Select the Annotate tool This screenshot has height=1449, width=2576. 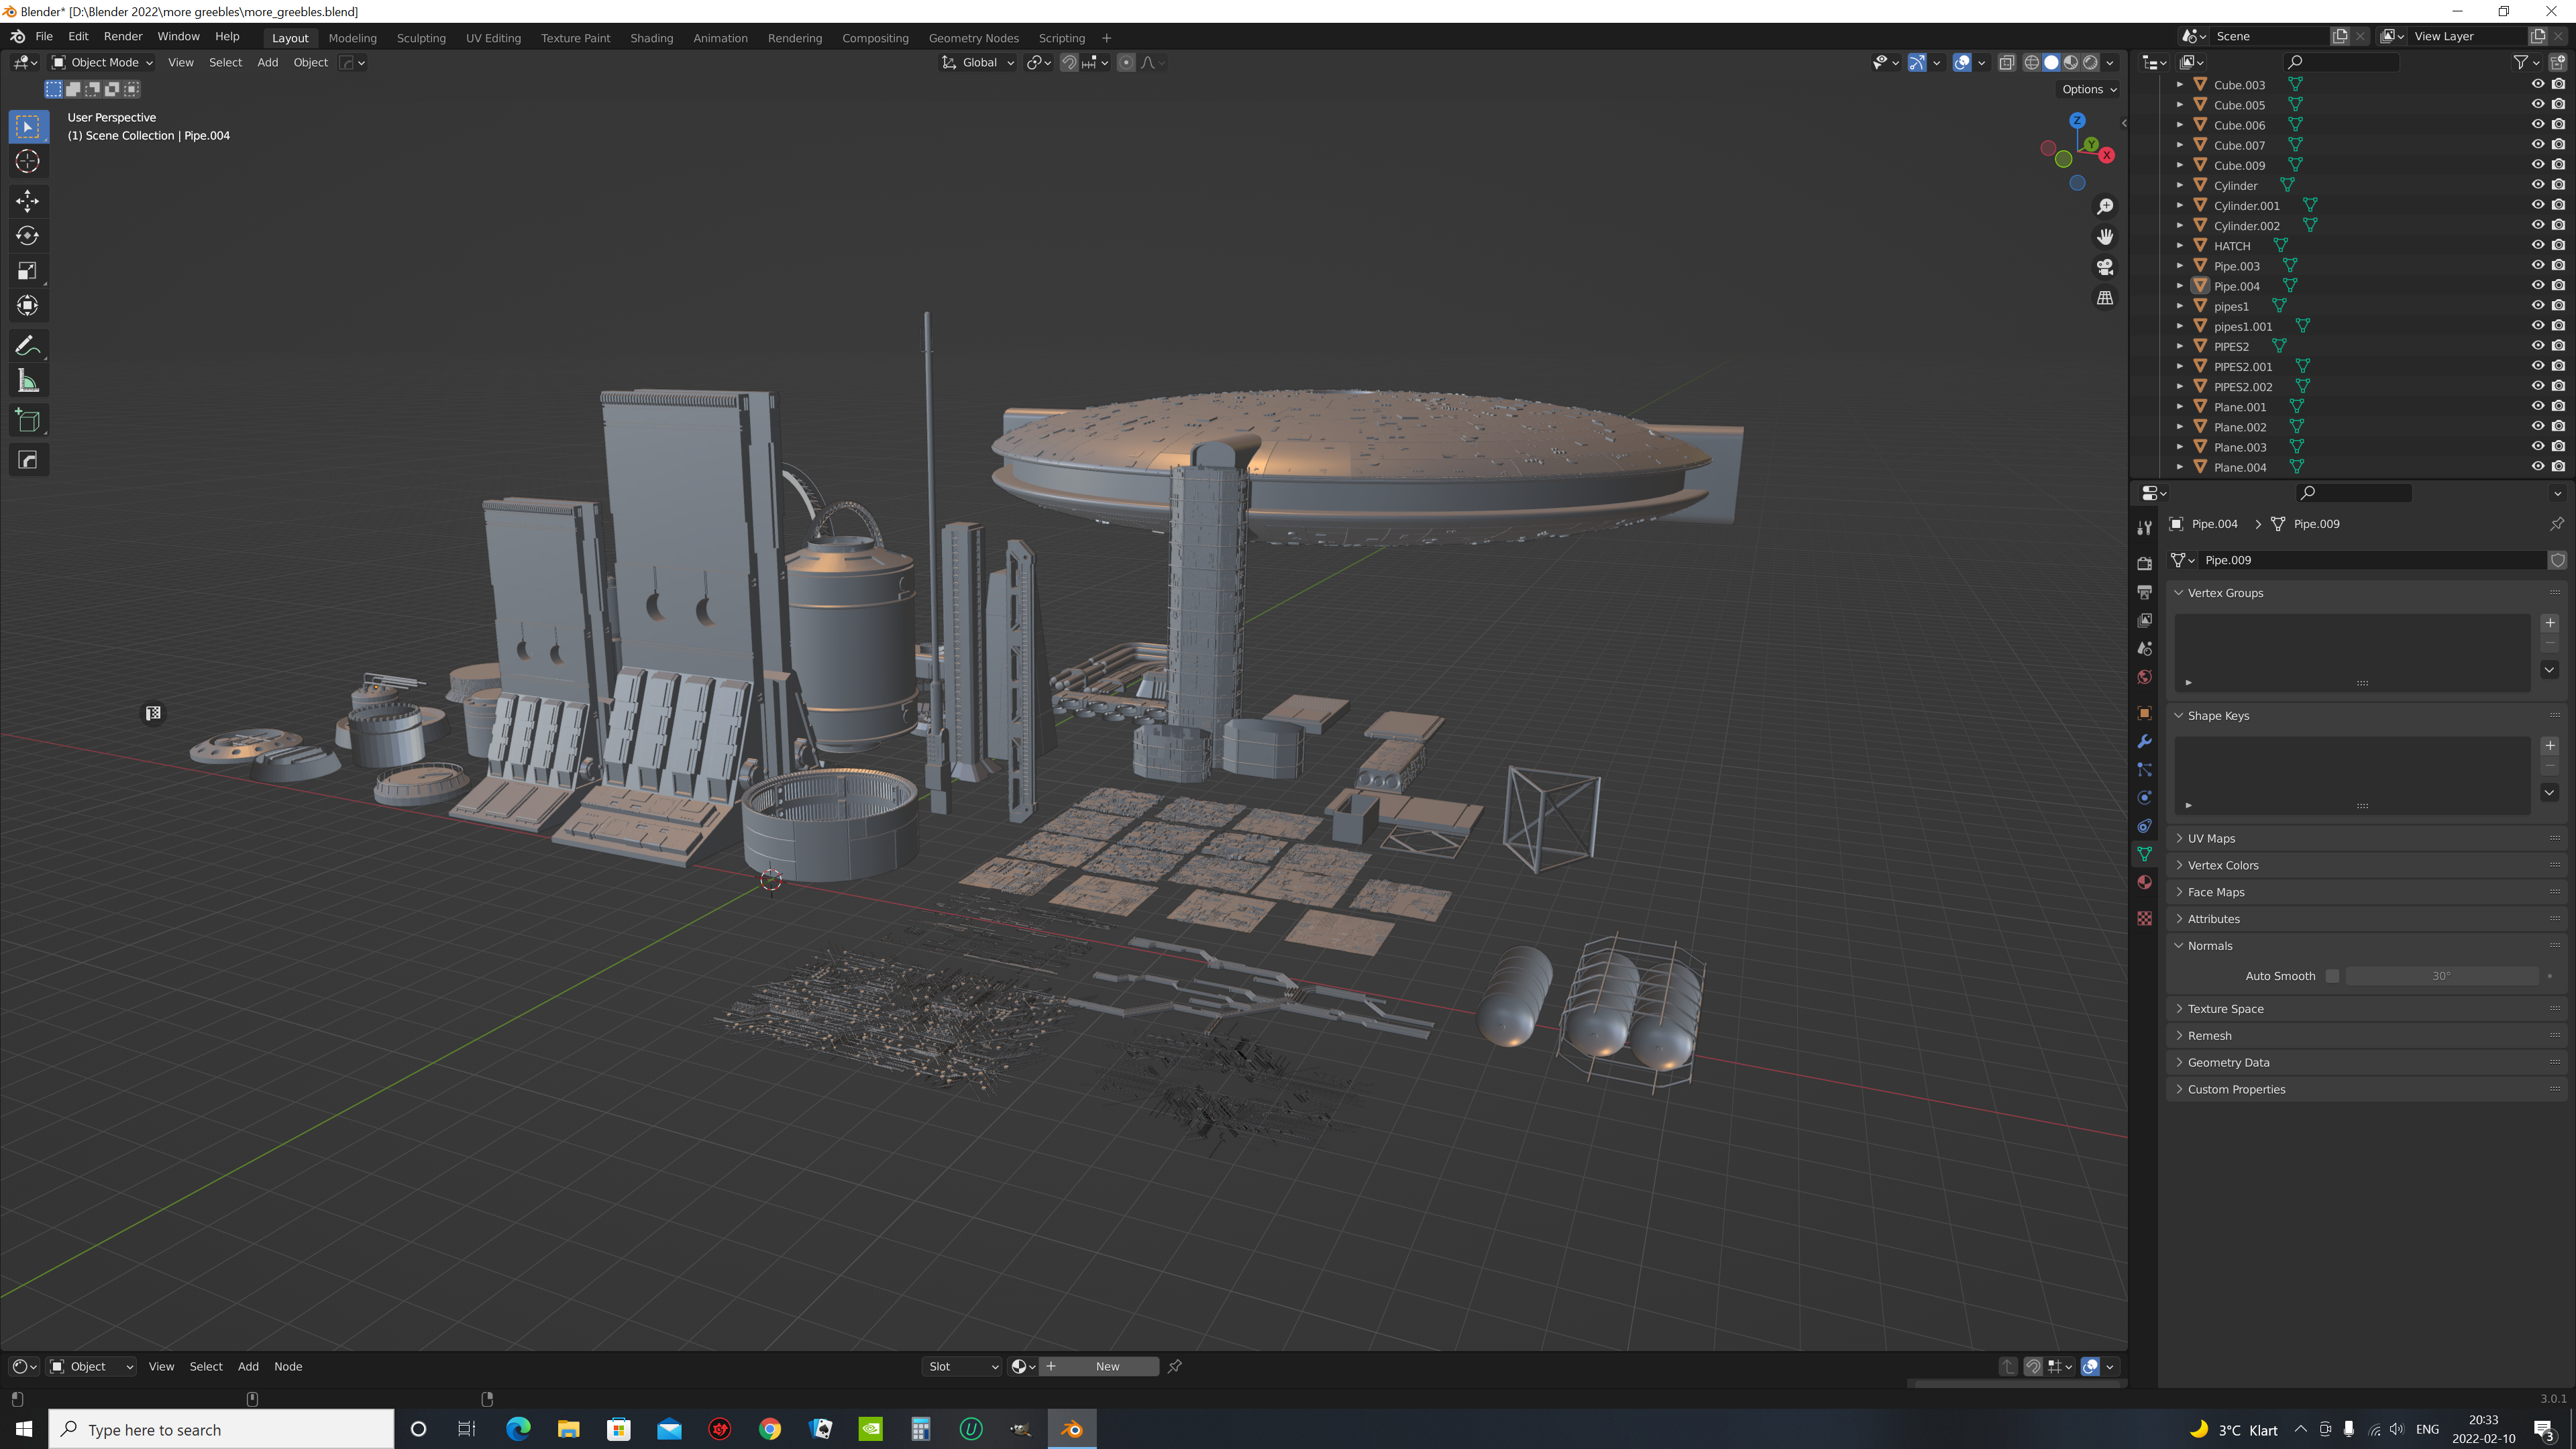(27, 345)
